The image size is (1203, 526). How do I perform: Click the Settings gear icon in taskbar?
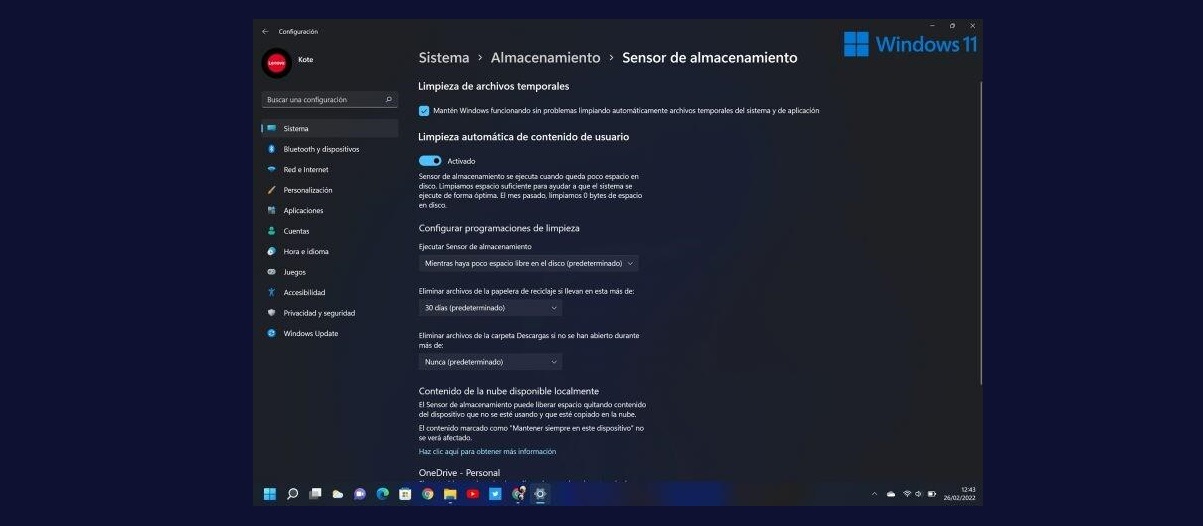click(x=540, y=493)
